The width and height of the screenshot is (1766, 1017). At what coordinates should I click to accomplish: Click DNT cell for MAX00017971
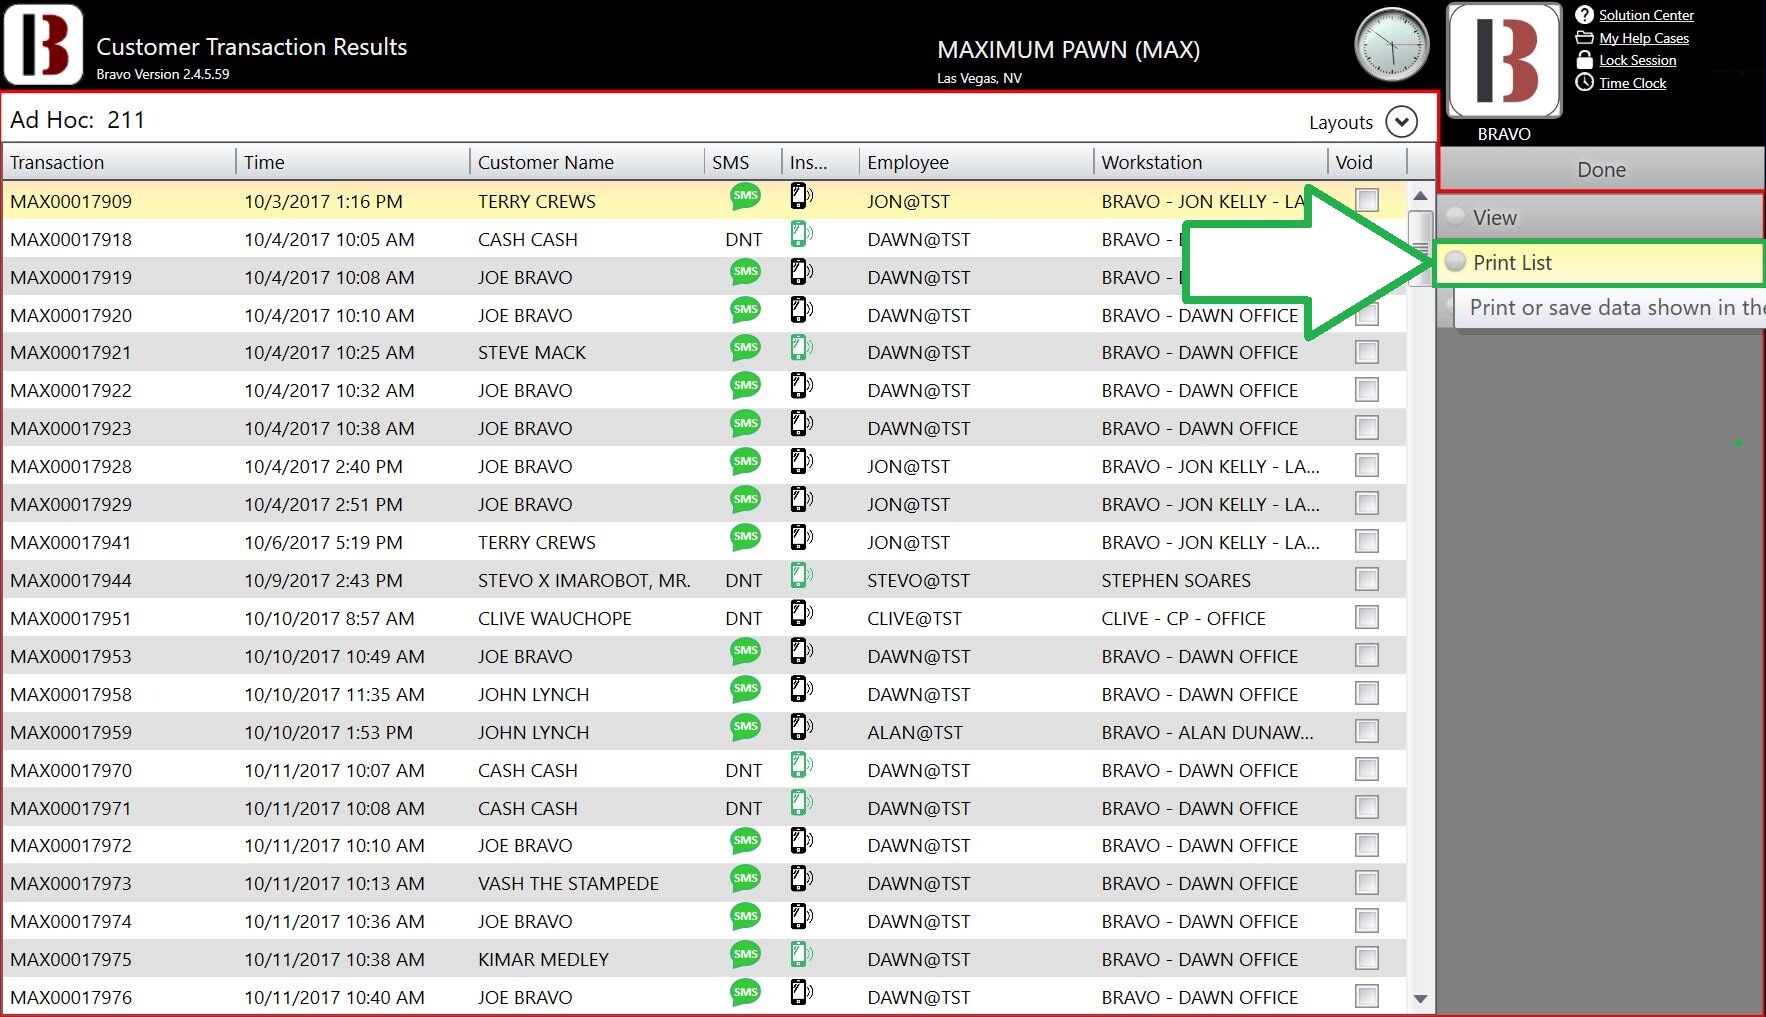coord(743,808)
